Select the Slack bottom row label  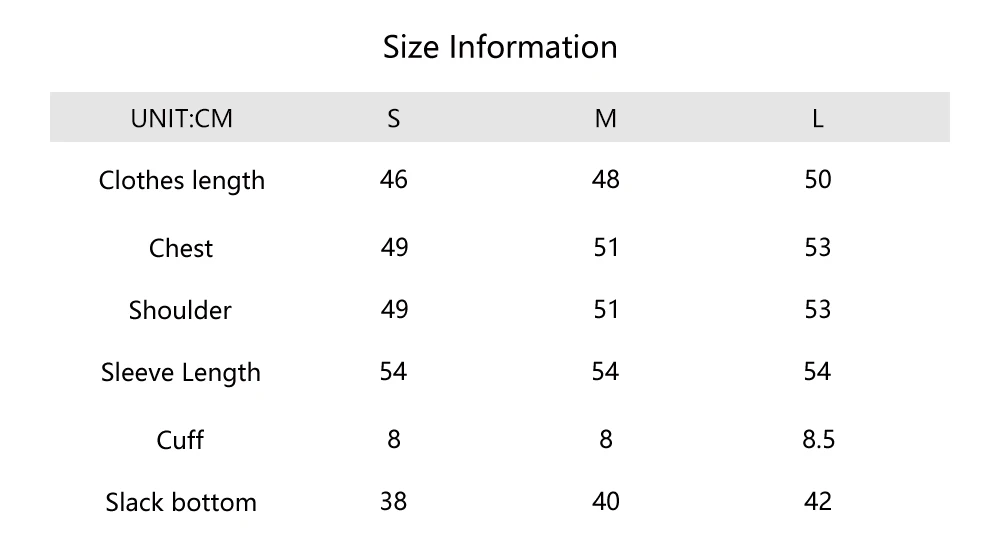click(x=181, y=501)
